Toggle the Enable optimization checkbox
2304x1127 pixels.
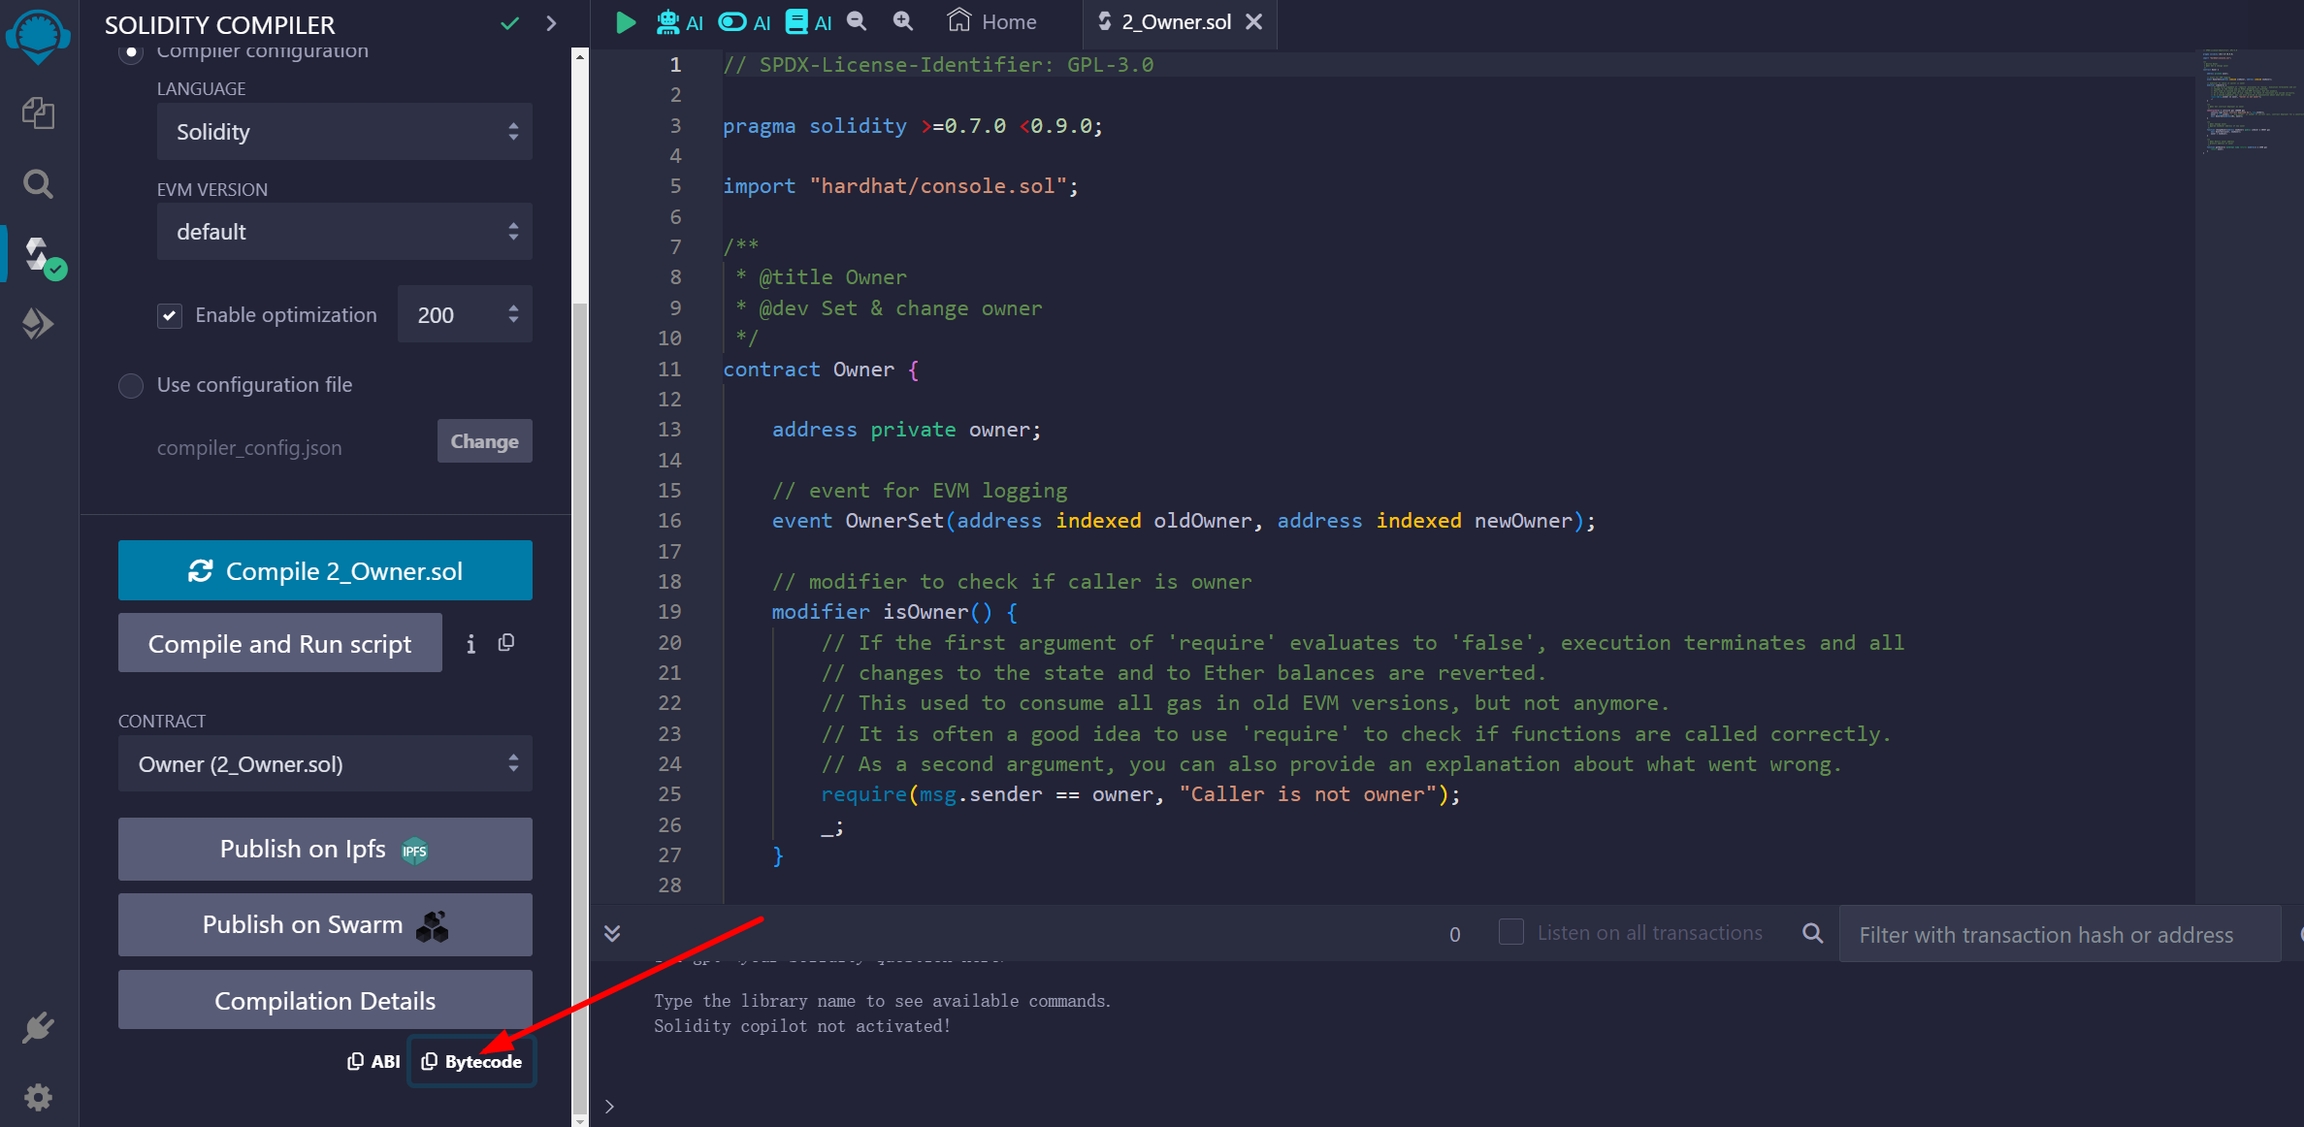[170, 316]
